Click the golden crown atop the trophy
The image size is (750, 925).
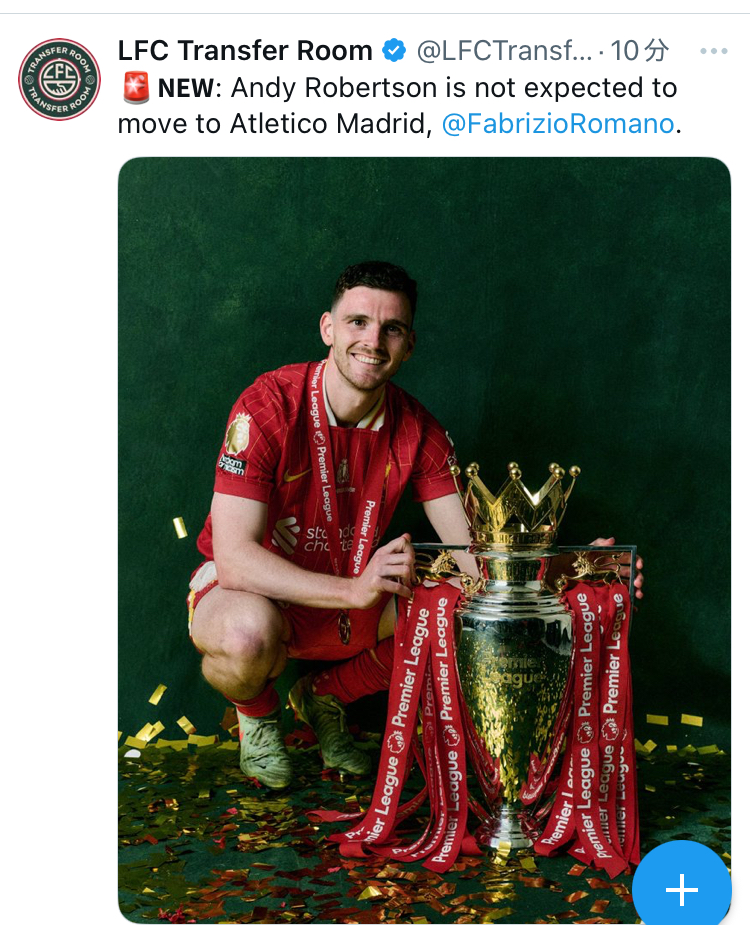point(513,498)
